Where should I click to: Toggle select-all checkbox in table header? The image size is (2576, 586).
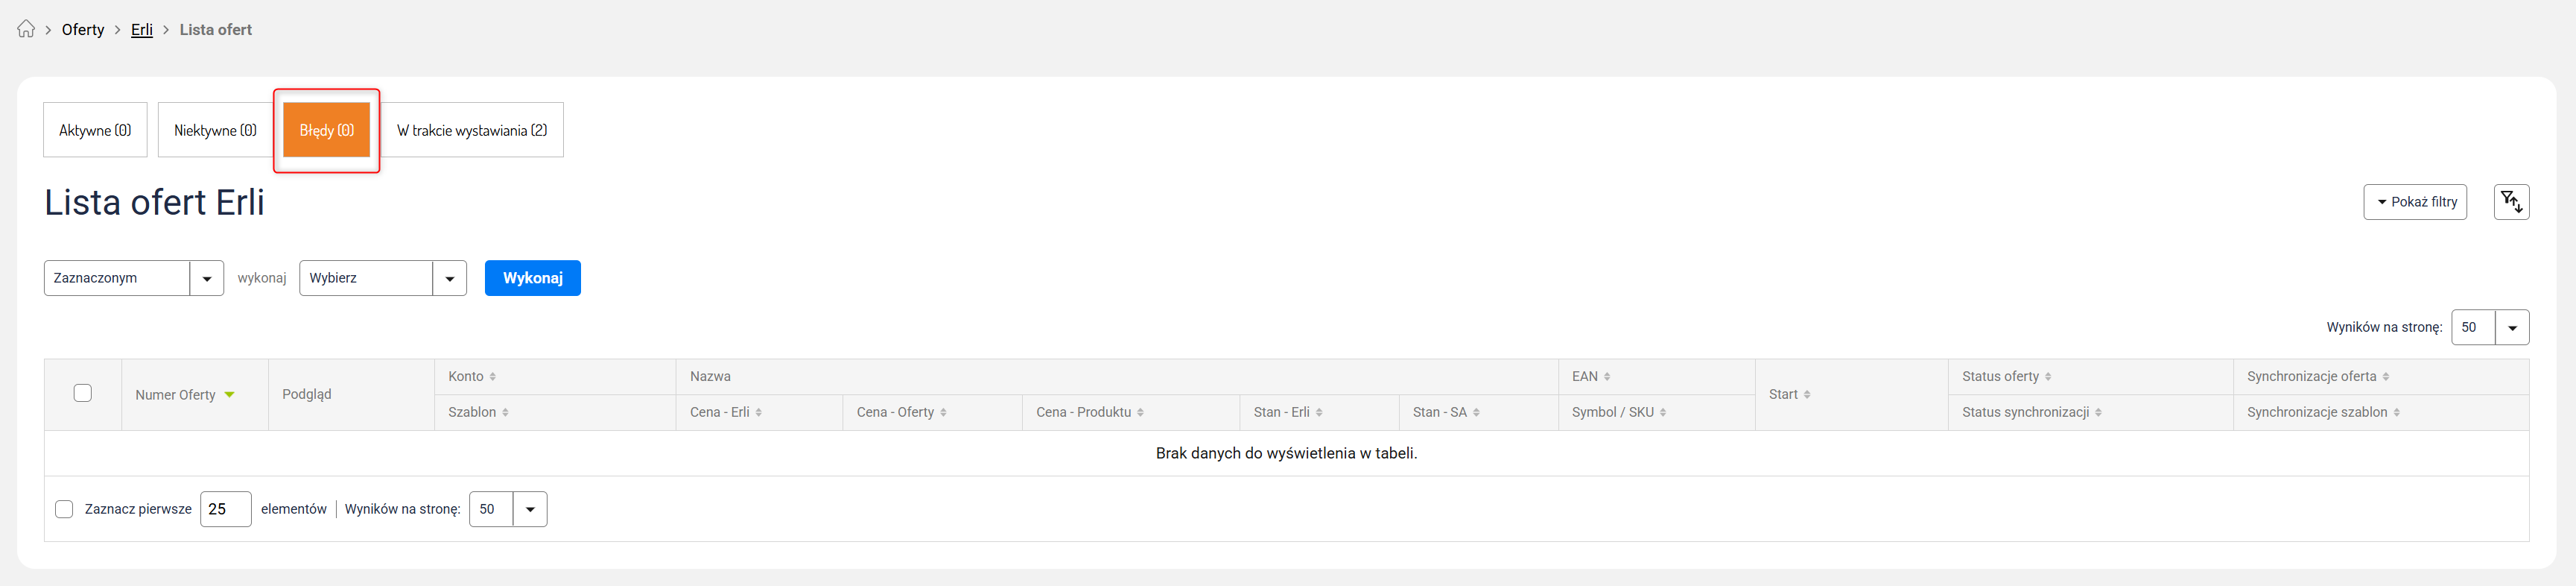83,393
